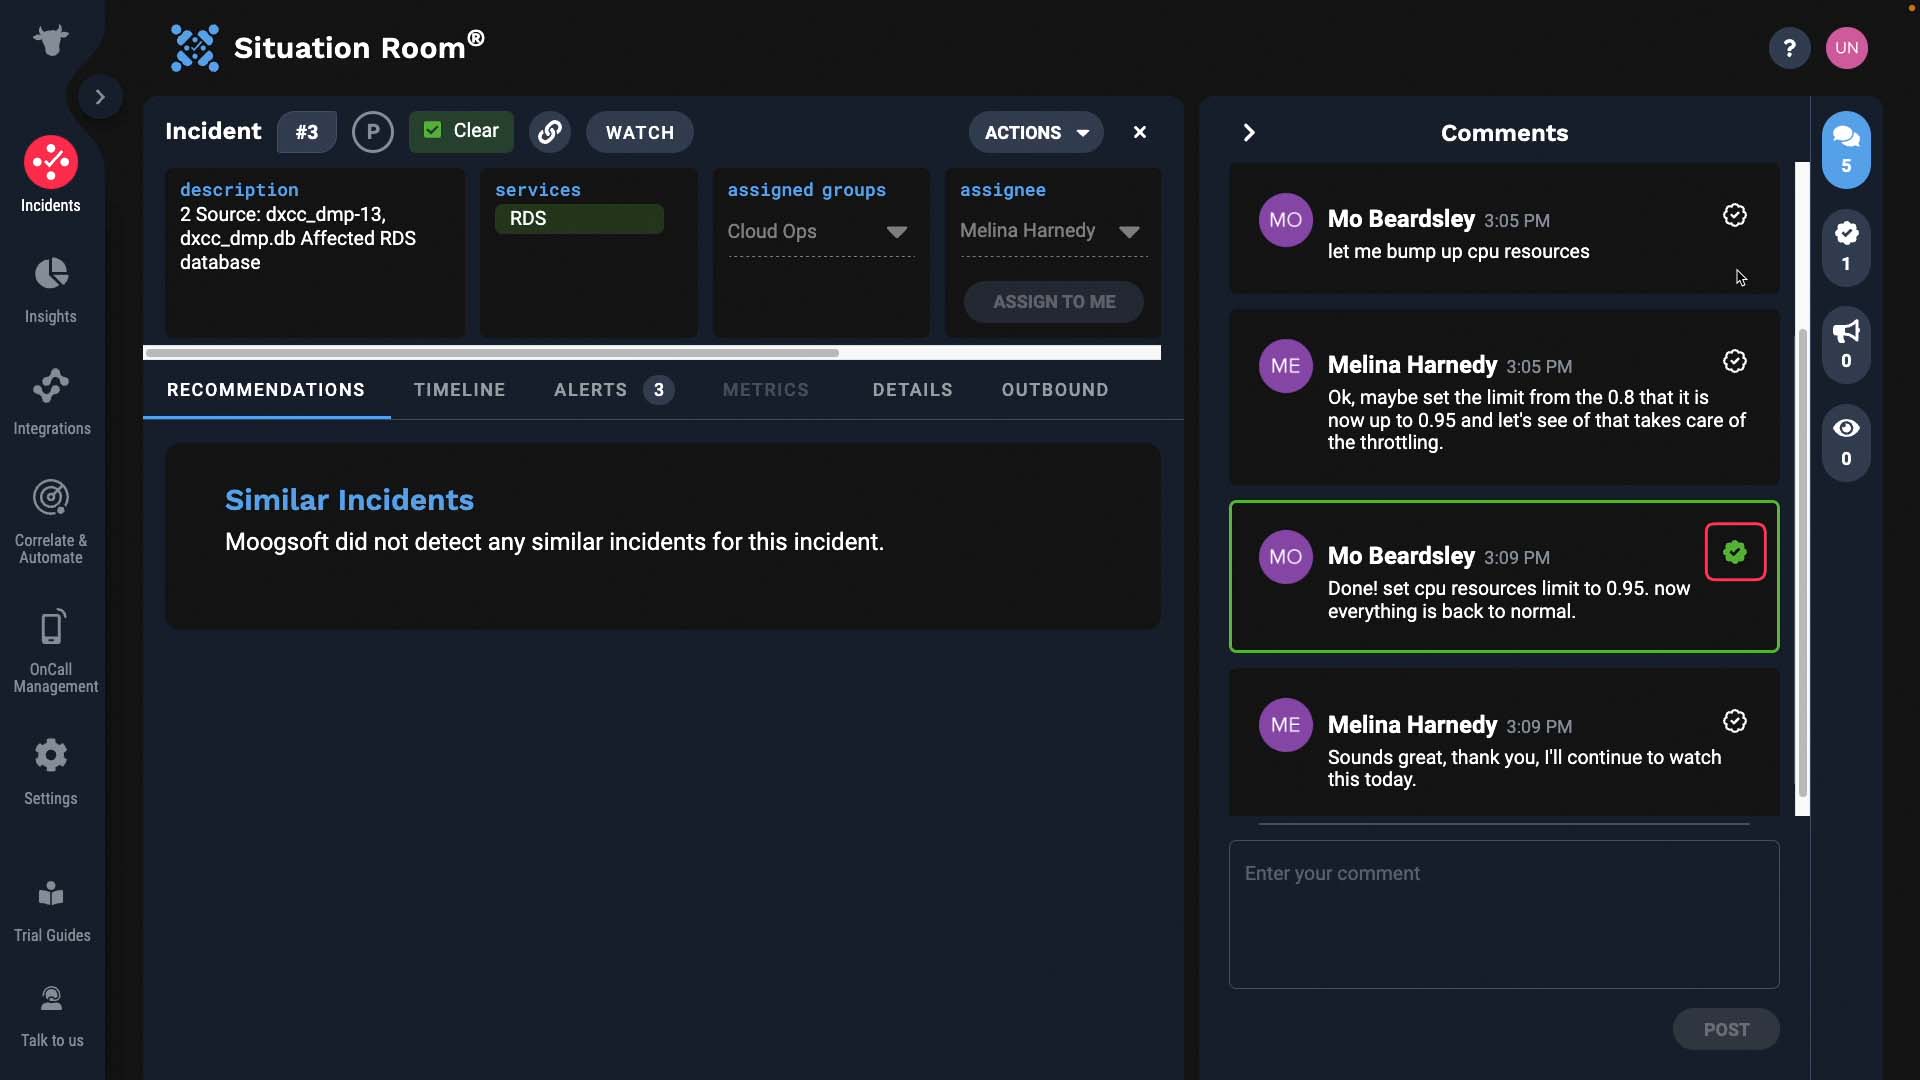The width and height of the screenshot is (1920, 1080).
Task: Click Mo Beardsley's MO avatar at 3:05 PM
Action: (x=1285, y=220)
